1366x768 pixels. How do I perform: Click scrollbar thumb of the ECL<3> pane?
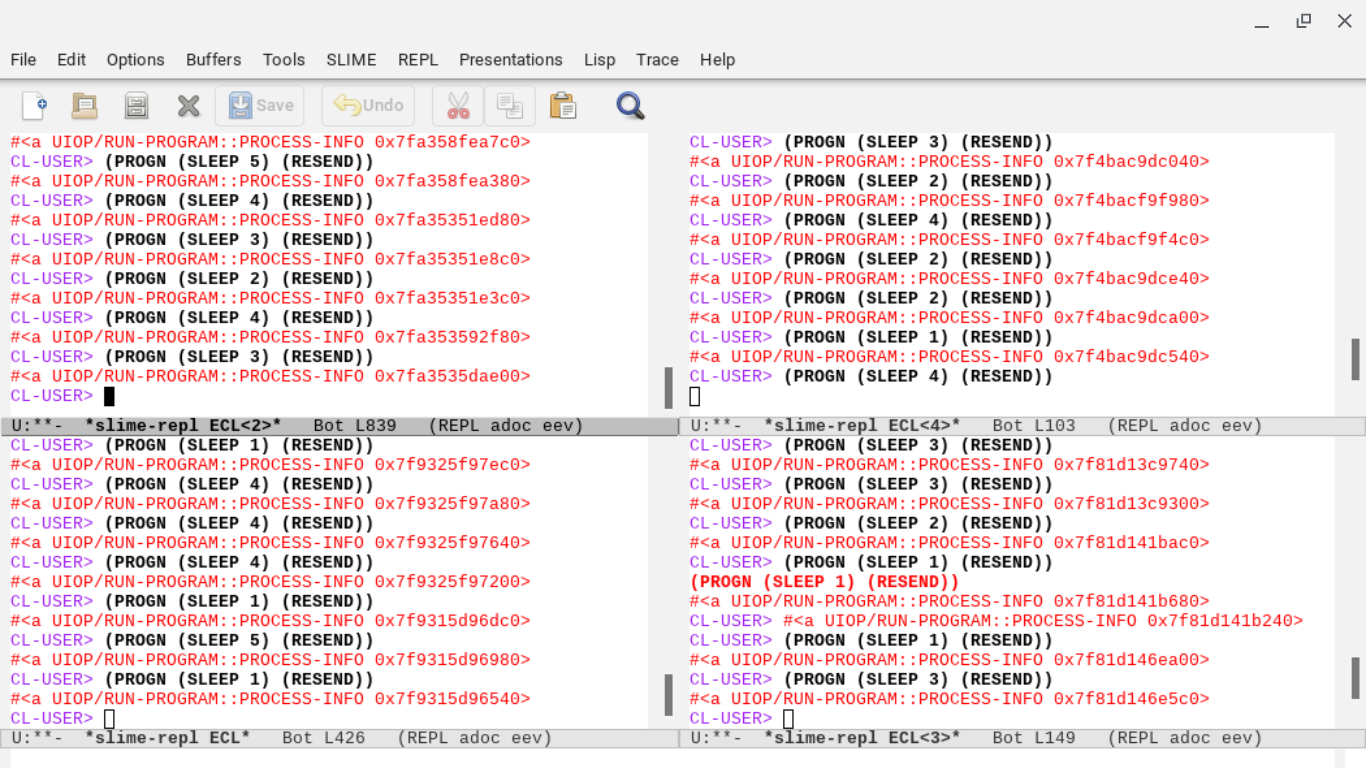(x=1355, y=677)
